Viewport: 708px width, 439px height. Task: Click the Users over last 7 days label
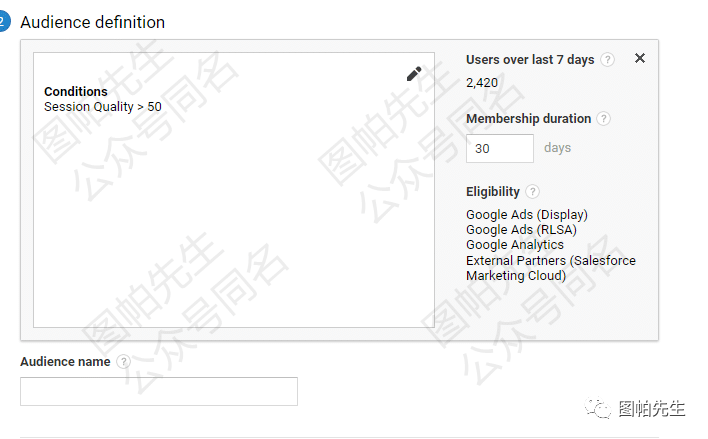[530, 60]
